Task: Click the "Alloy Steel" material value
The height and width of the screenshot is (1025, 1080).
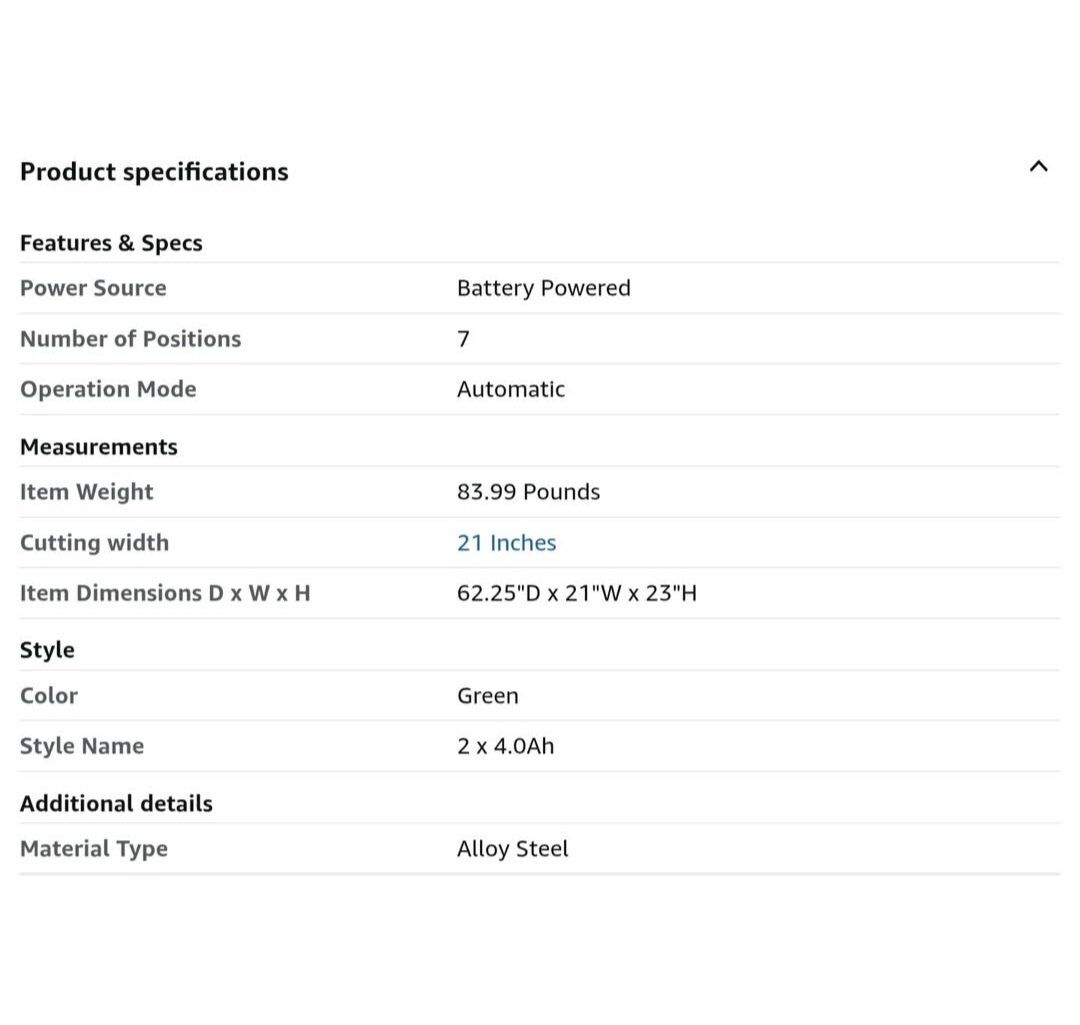Action: pyautogui.click(x=512, y=849)
